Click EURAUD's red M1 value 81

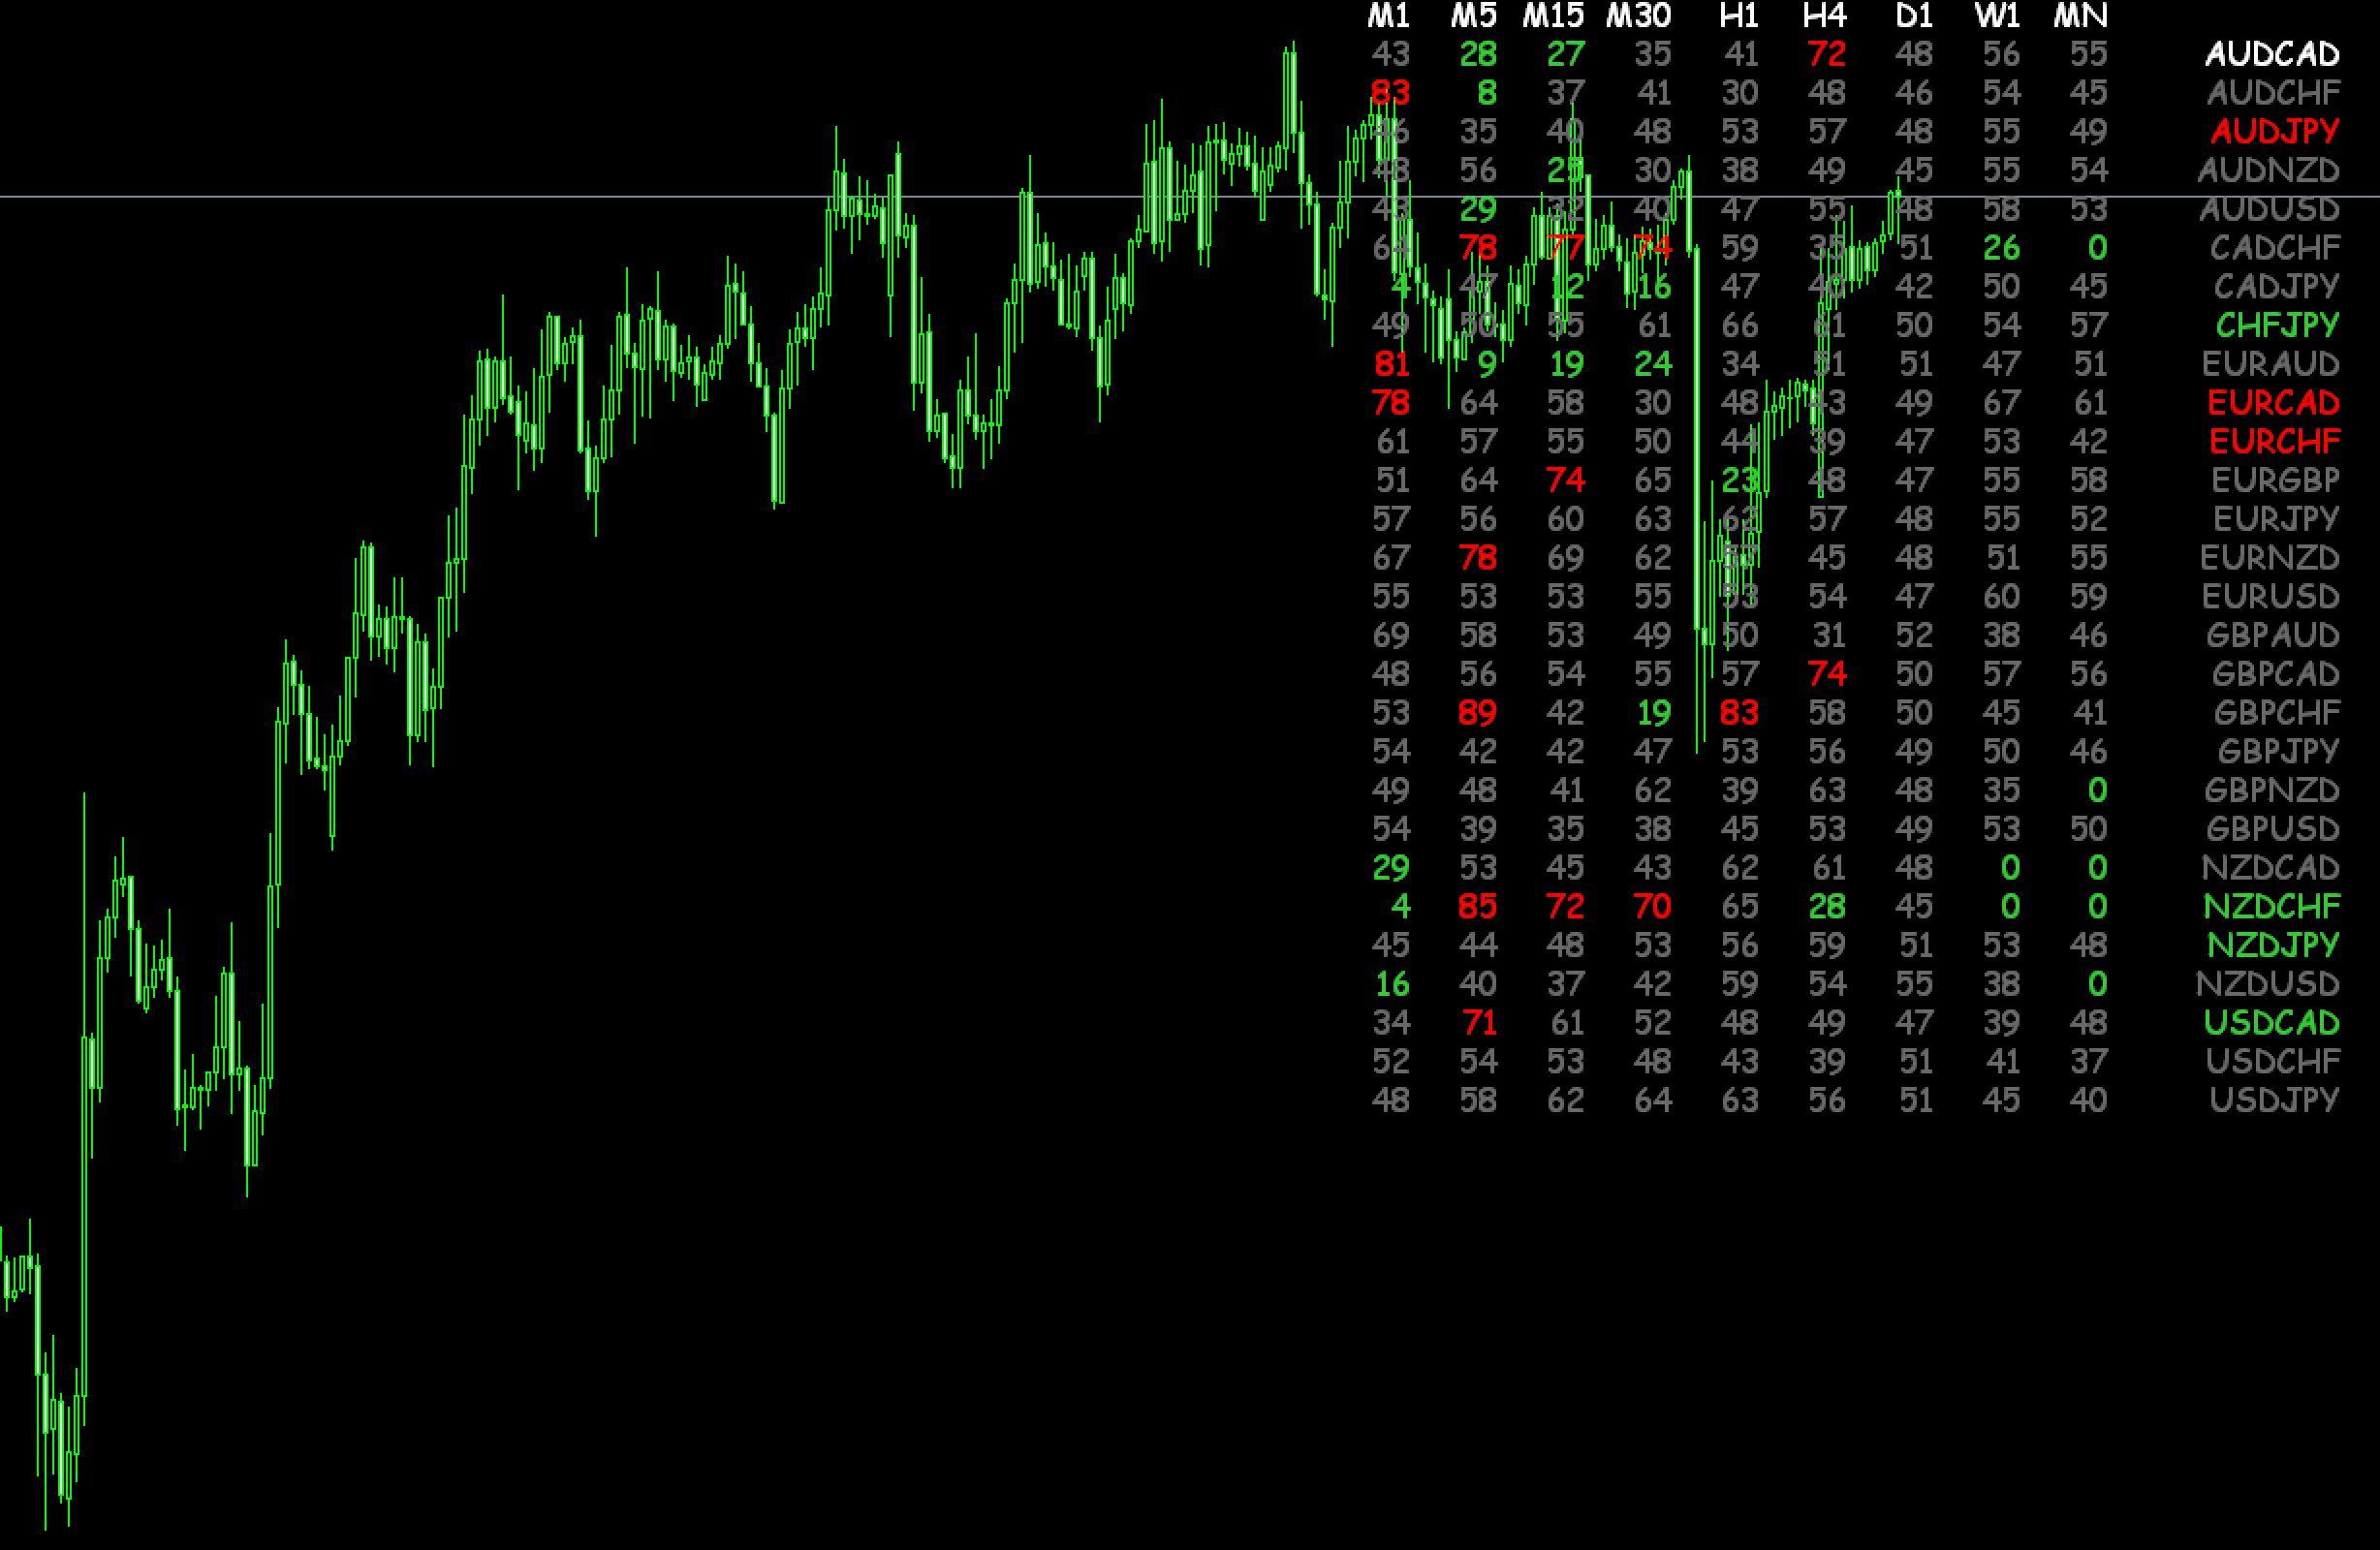click(x=1391, y=364)
